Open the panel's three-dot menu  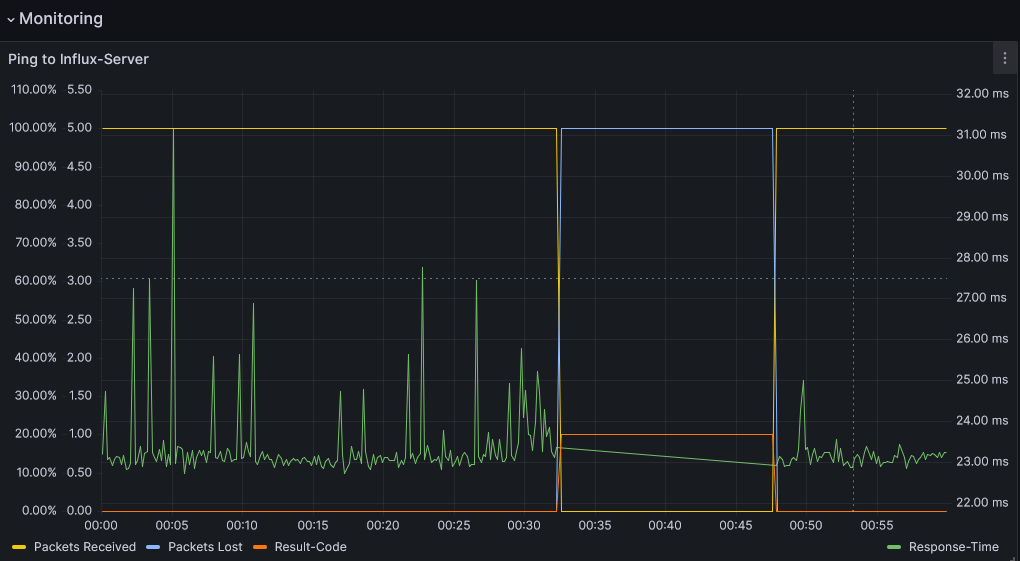(x=1004, y=58)
